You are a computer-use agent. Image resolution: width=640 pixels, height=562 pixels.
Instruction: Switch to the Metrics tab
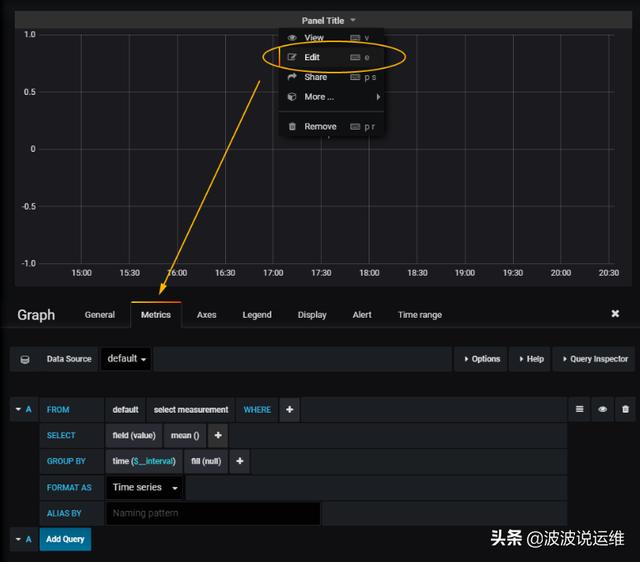pyautogui.click(x=156, y=315)
